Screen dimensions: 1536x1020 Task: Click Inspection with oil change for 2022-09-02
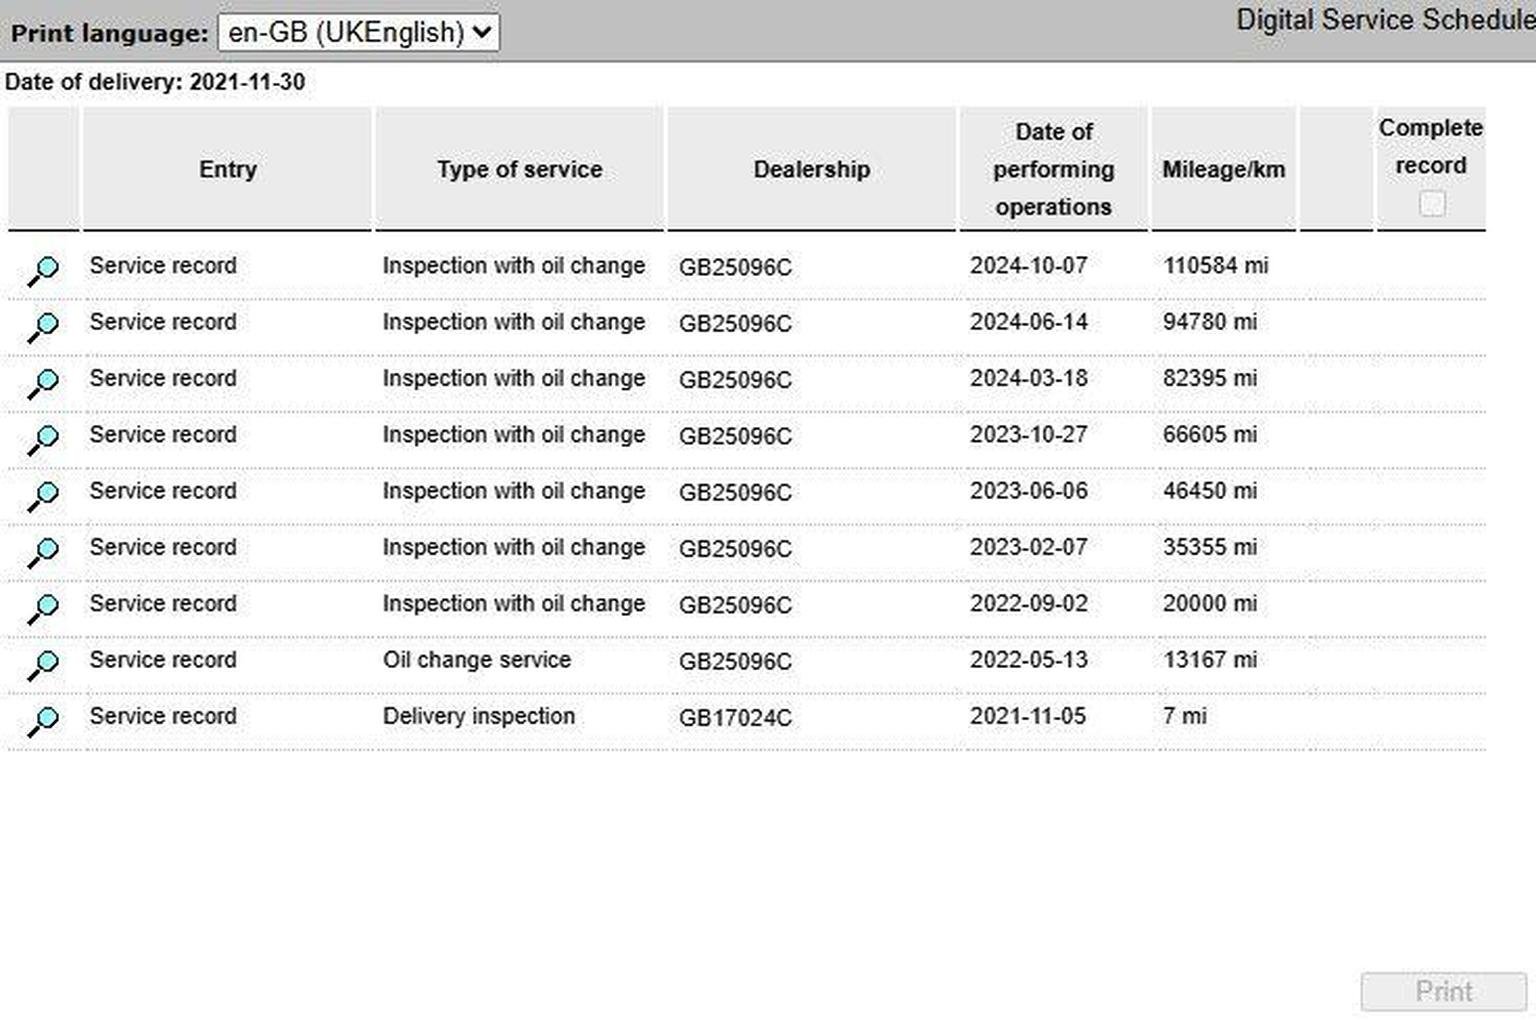pos(514,604)
